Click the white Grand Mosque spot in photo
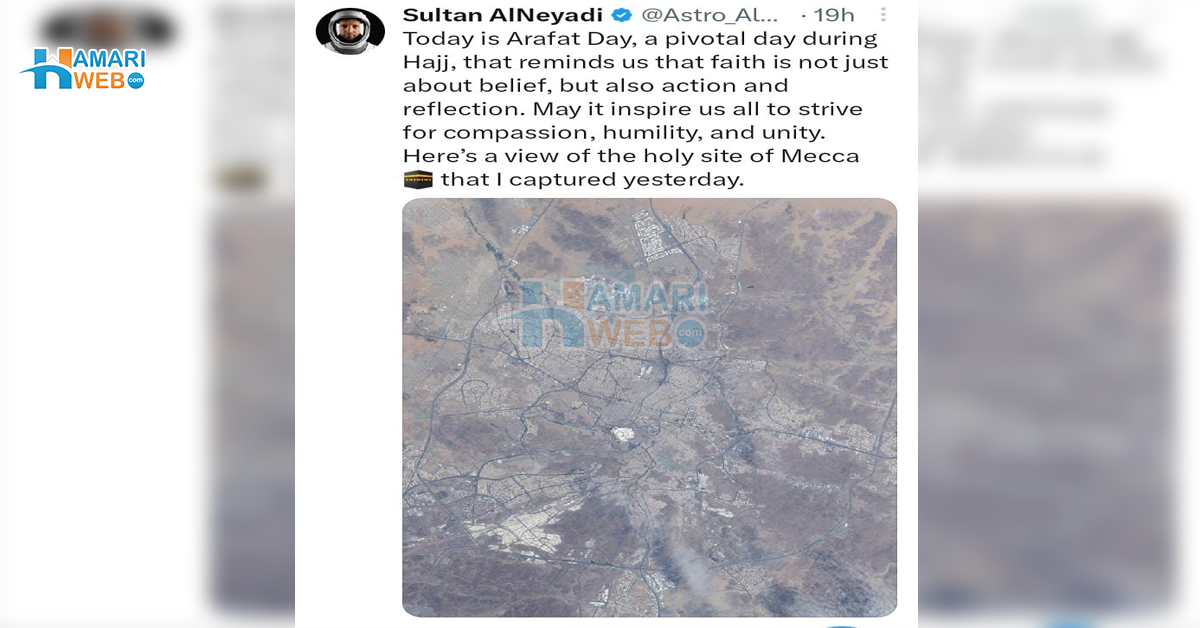The width and height of the screenshot is (1200, 628). pos(624,436)
